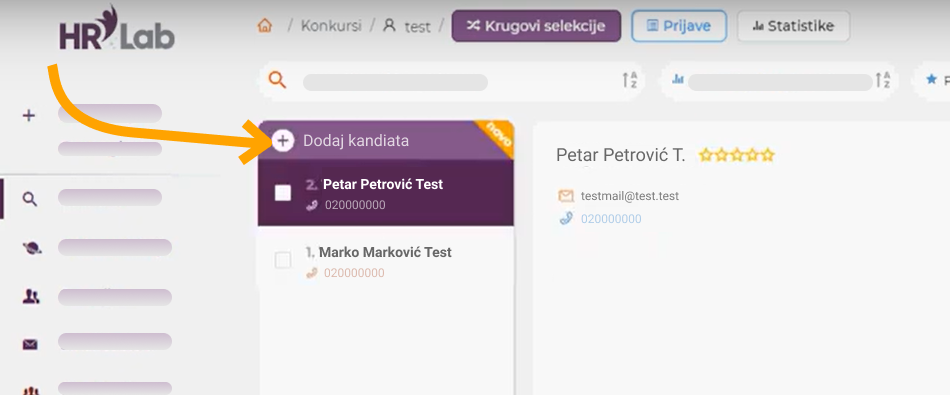
Task: Click the plus icon in left sidebar
Action: [x=28, y=115]
